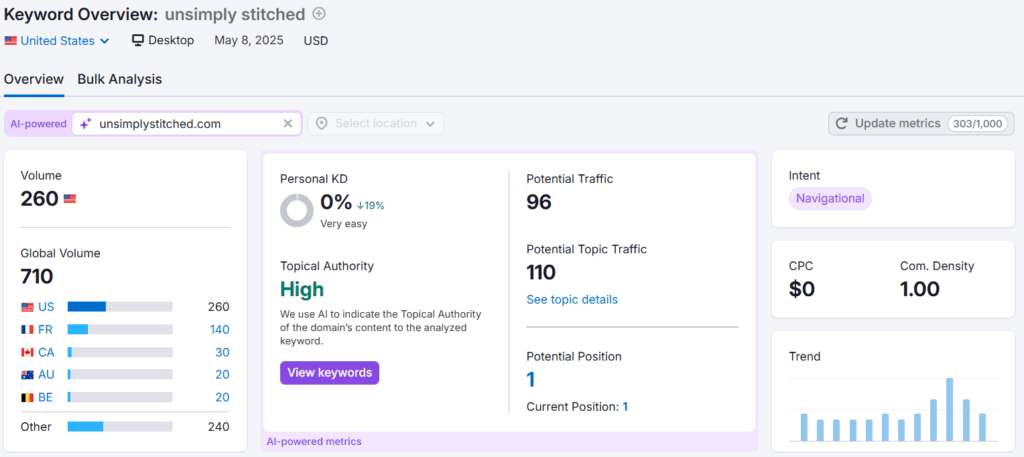The width and height of the screenshot is (1024, 457).
Task: Click the US volume progress bar
Action: pyautogui.click(x=120, y=307)
